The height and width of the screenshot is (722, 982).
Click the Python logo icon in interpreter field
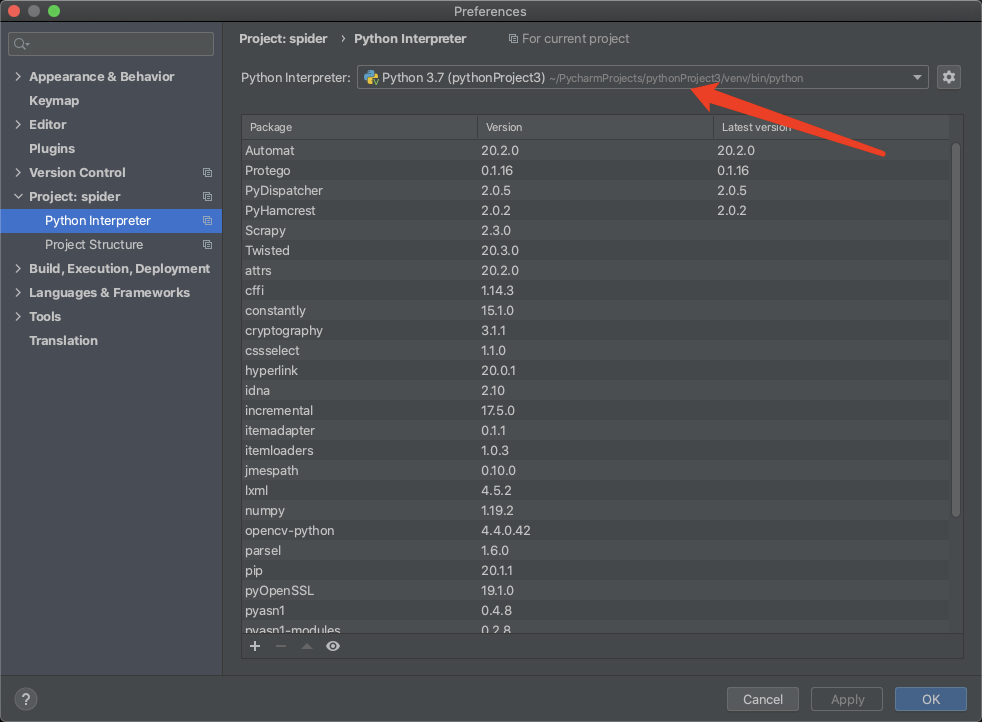[371, 78]
